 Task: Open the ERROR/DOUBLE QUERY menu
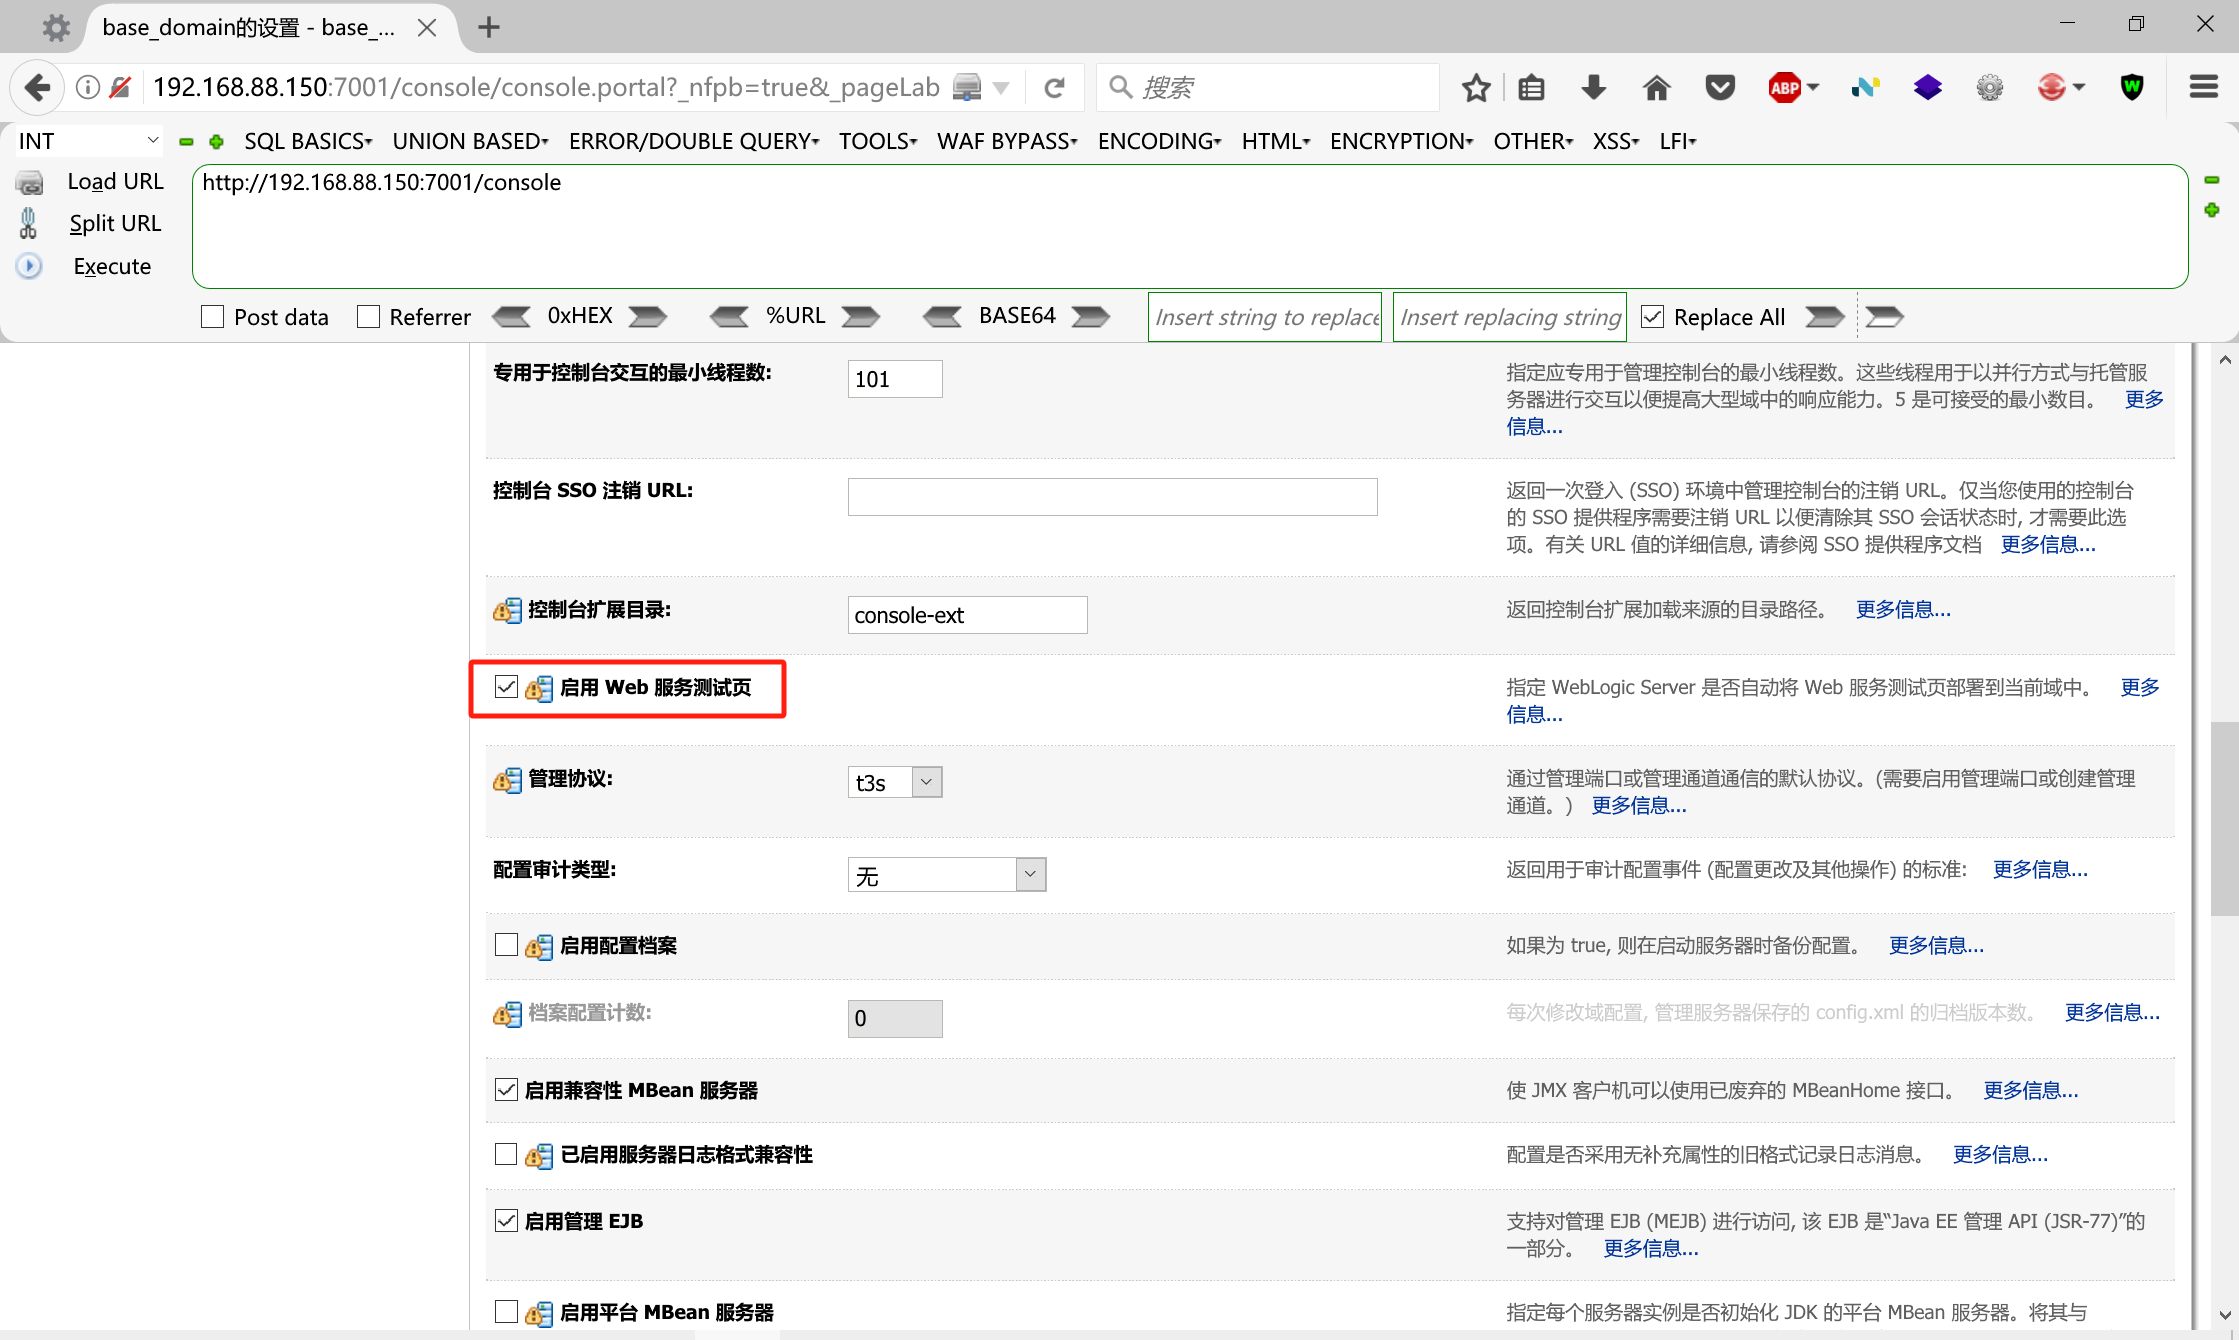point(694,141)
